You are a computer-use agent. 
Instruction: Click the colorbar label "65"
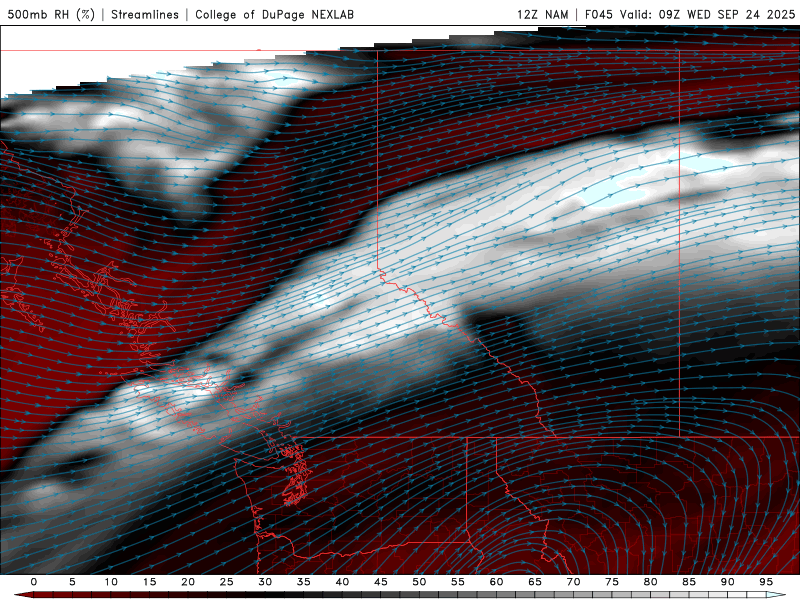point(535,582)
